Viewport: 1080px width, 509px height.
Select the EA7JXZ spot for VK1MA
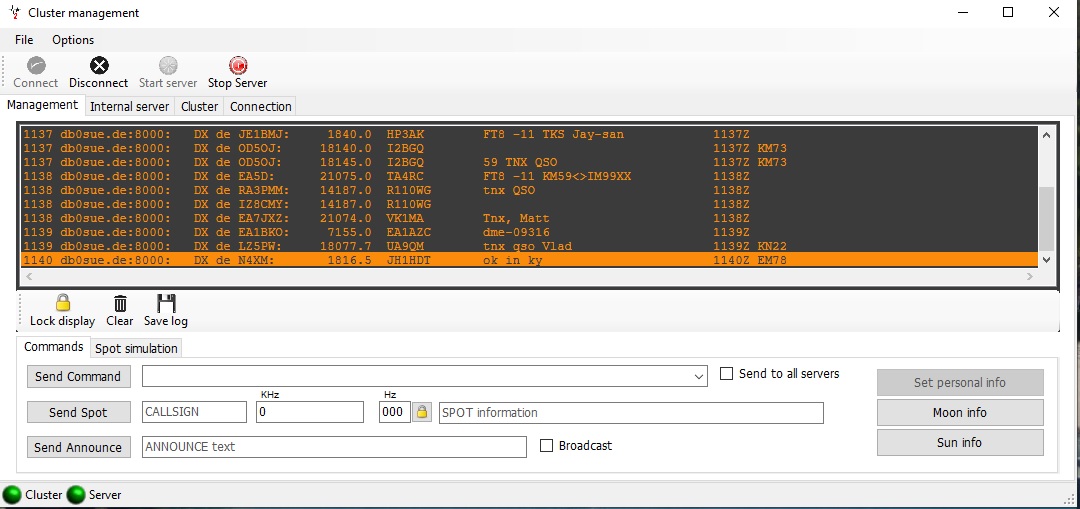coord(529,218)
